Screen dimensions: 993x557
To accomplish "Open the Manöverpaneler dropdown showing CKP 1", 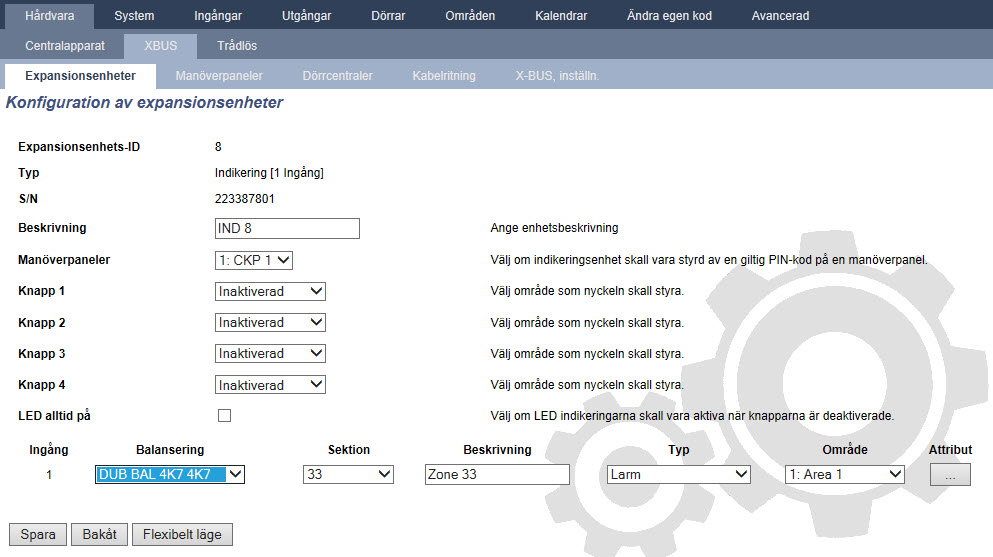I will point(254,260).
